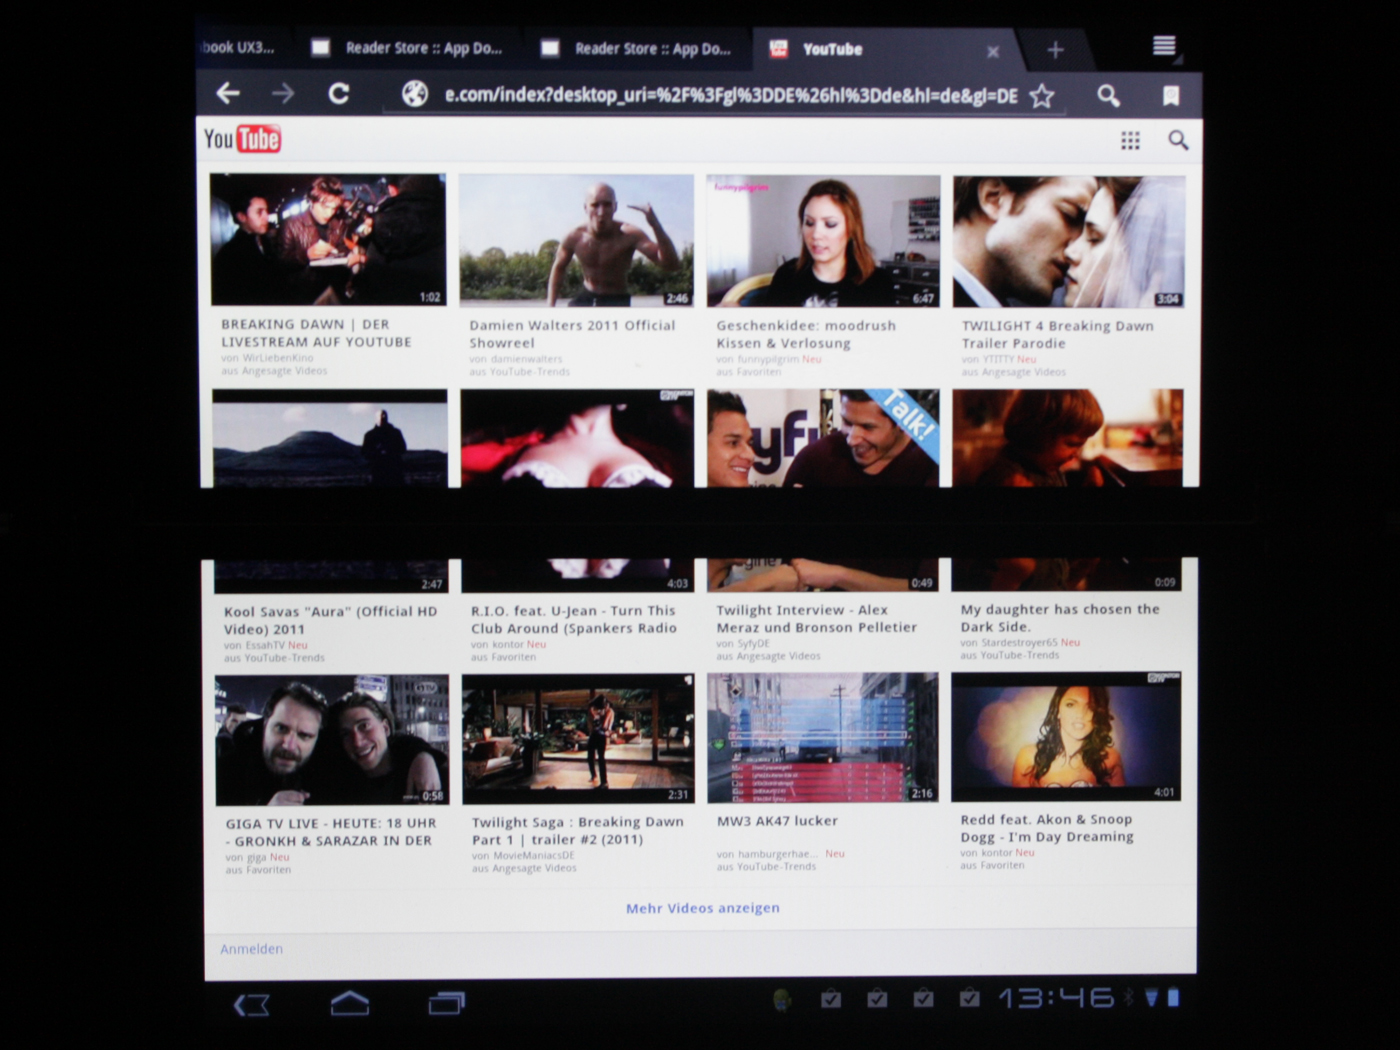The width and height of the screenshot is (1400, 1050).
Task: Open the 'My daughter' Dark Side thumbnail
Action: 1067,489
